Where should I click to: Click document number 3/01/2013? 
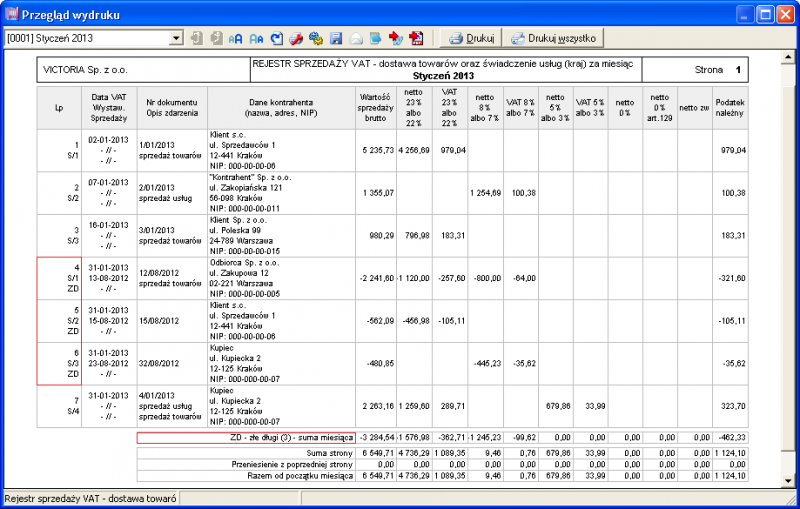pyautogui.click(x=157, y=230)
